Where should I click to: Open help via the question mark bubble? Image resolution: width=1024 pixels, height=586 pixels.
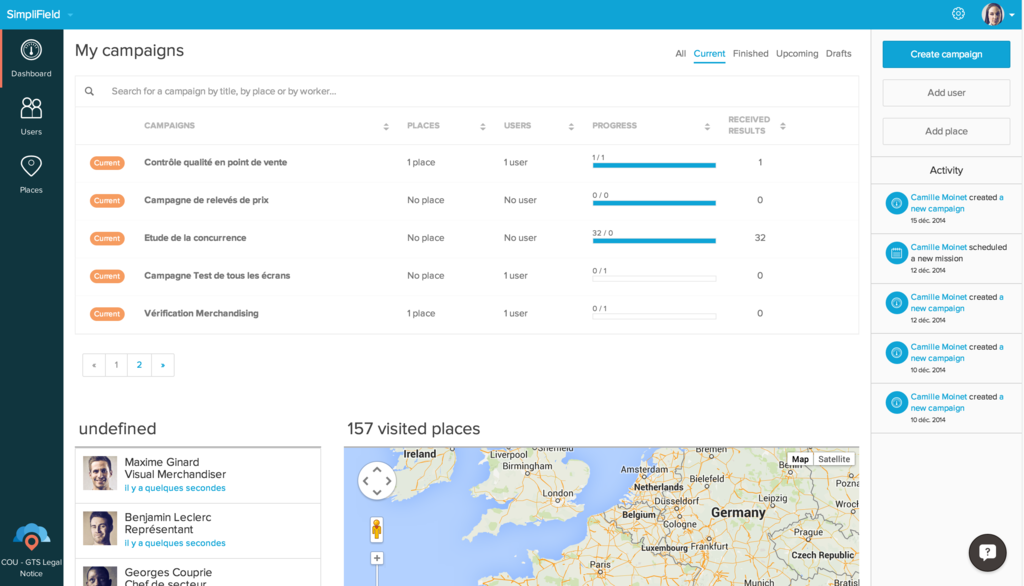point(986,552)
